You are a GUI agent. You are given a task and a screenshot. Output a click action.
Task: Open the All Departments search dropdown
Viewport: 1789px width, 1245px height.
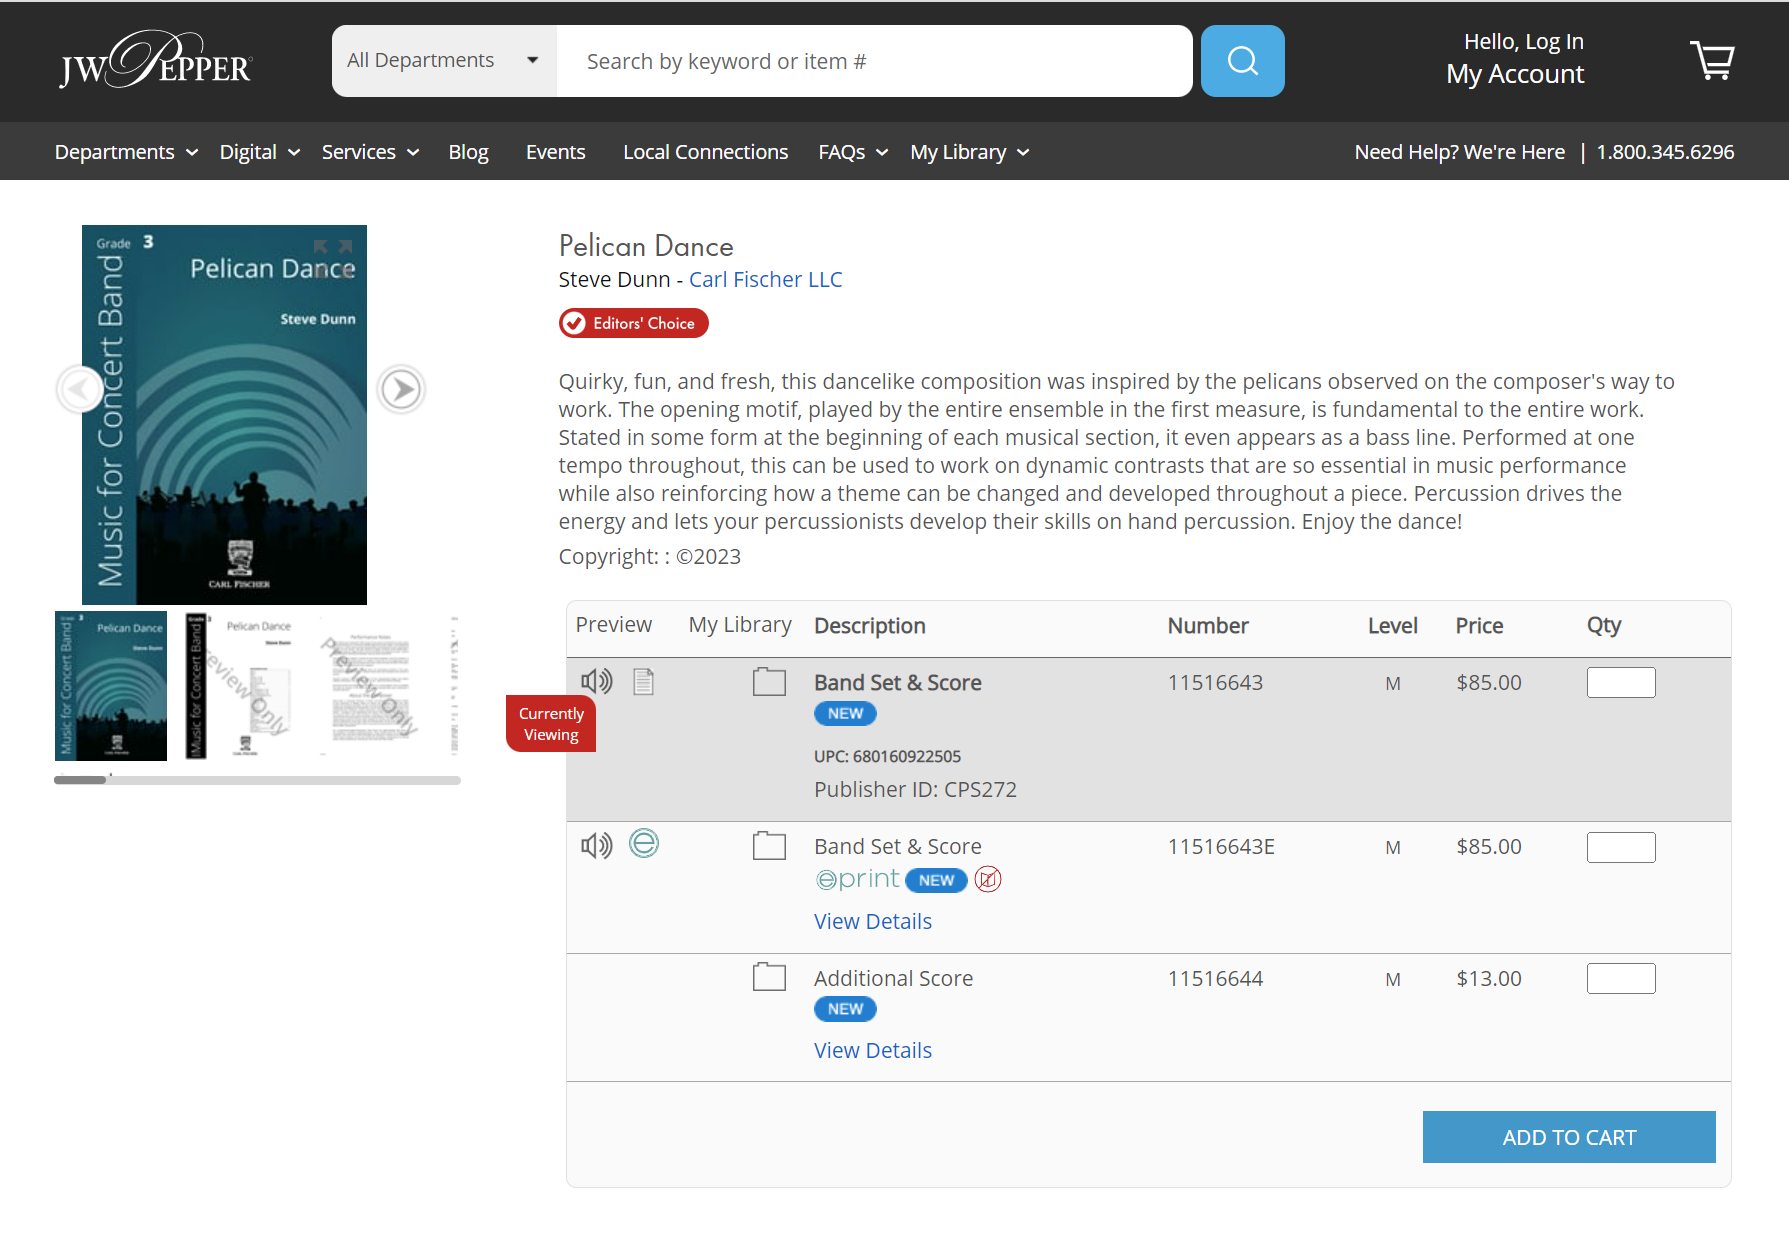pos(444,61)
